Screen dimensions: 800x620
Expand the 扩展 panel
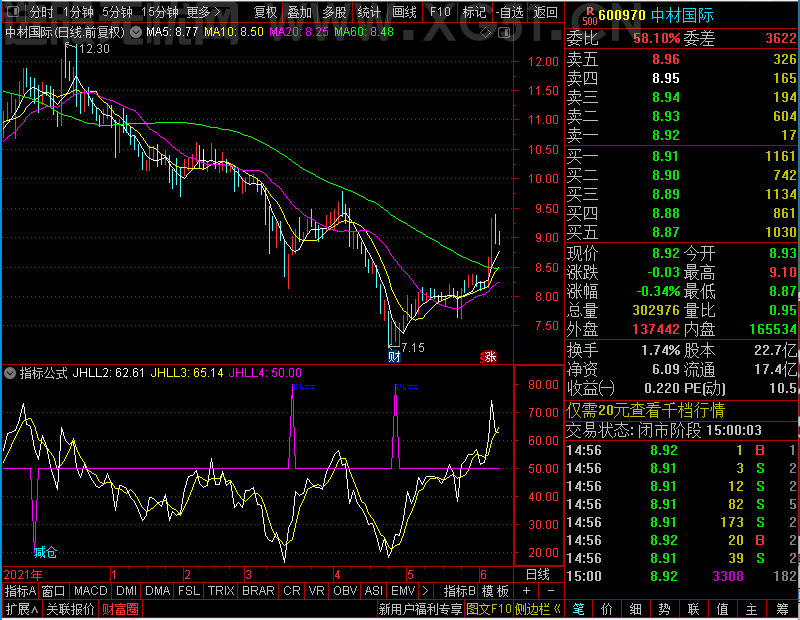tap(22, 609)
